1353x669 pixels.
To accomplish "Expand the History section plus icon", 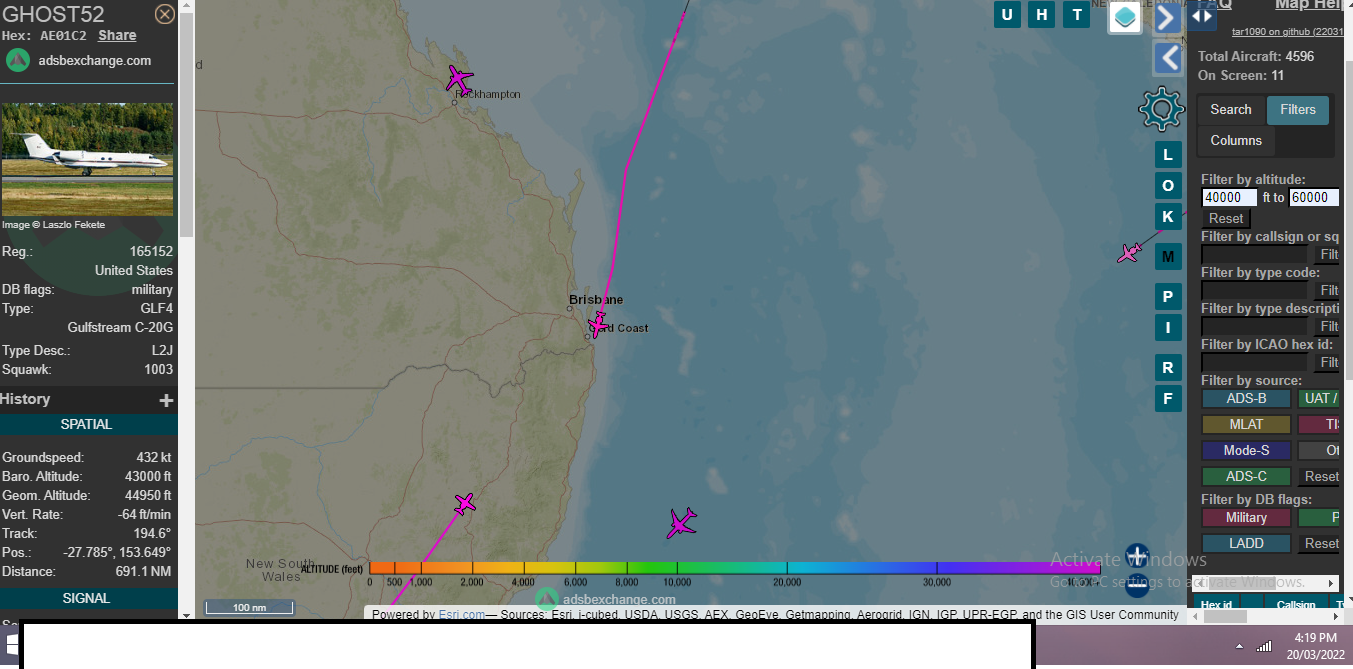I will click(166, 400).
